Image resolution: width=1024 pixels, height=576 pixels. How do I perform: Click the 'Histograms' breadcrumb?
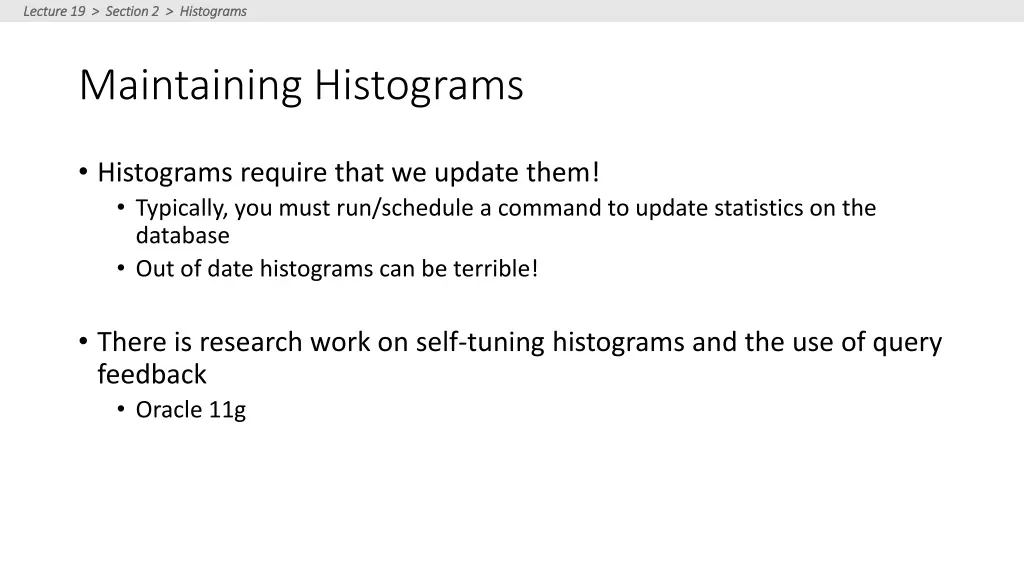coord(213,11)
